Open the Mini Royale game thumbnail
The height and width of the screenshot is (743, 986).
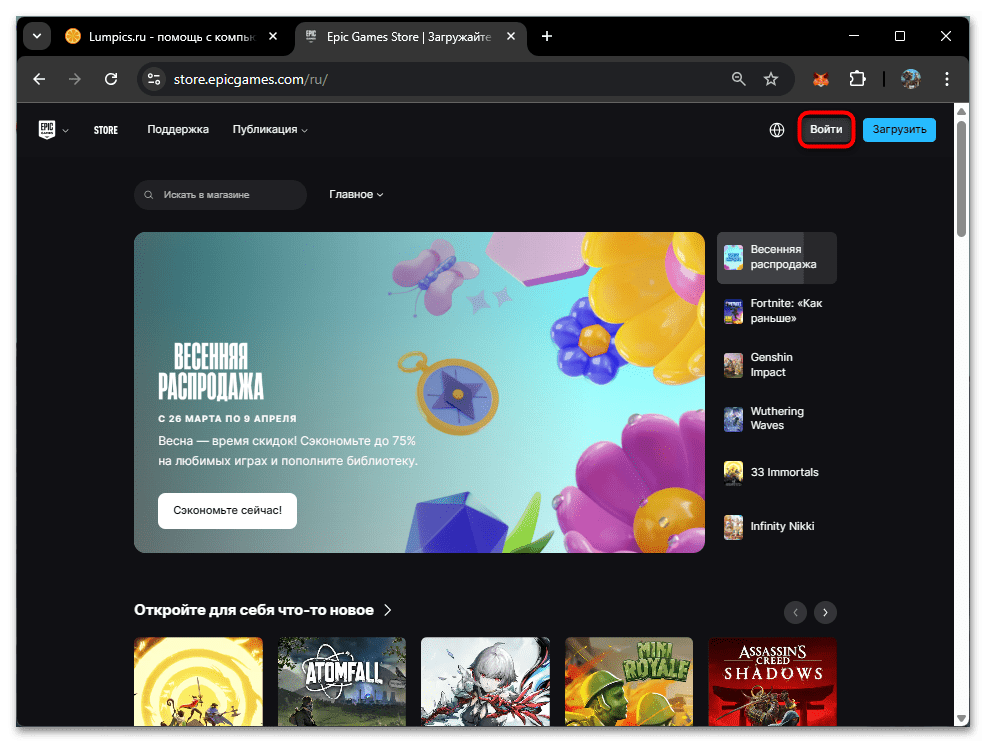629,682
